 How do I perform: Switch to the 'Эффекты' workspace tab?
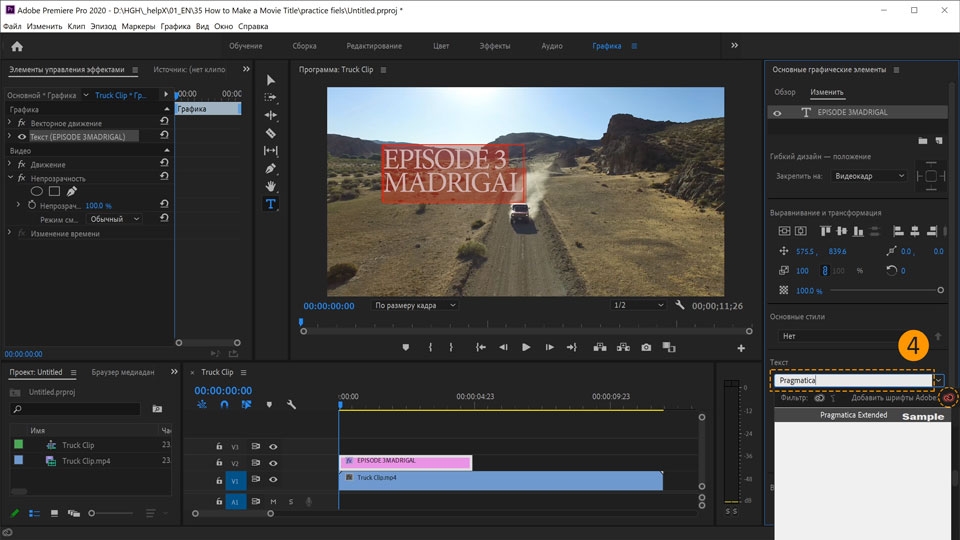pyautogui.click(x=494, y=46)
